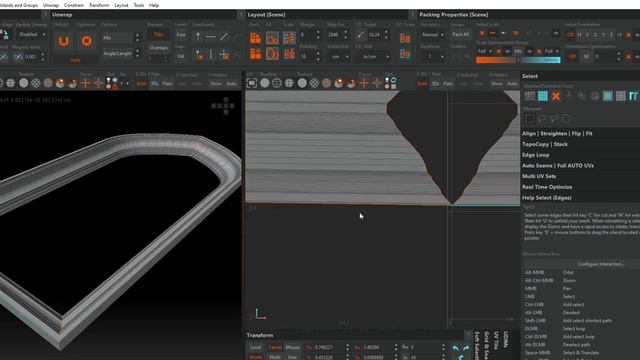Click the pin constraint icon

[x=198, y=37]
